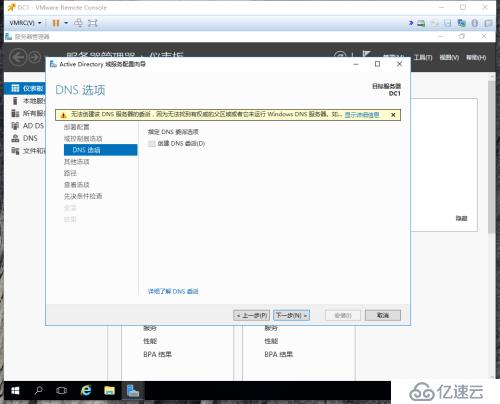Image resolution: width=500 pixels, height=404 pixels.
Task: Click BPA 结果 in the left dashboard tile
Action: click(157, 354)
